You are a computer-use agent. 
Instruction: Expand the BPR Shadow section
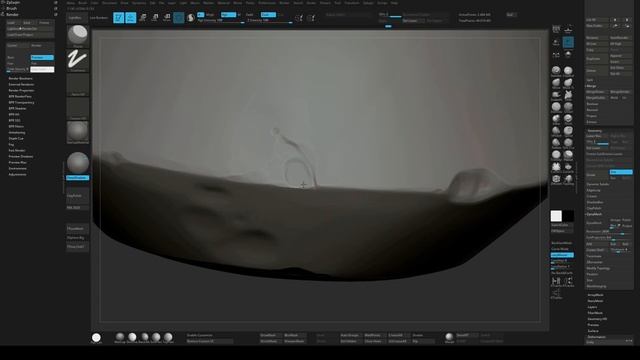pyautogui.click(x=18, y=109)
